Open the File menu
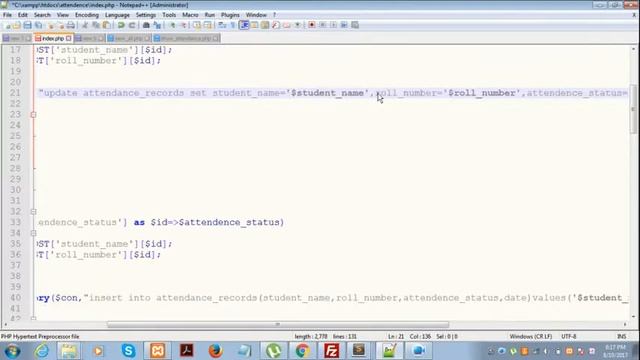The width and height of the screenshot is (640, 360). click(x=7, y=15)
